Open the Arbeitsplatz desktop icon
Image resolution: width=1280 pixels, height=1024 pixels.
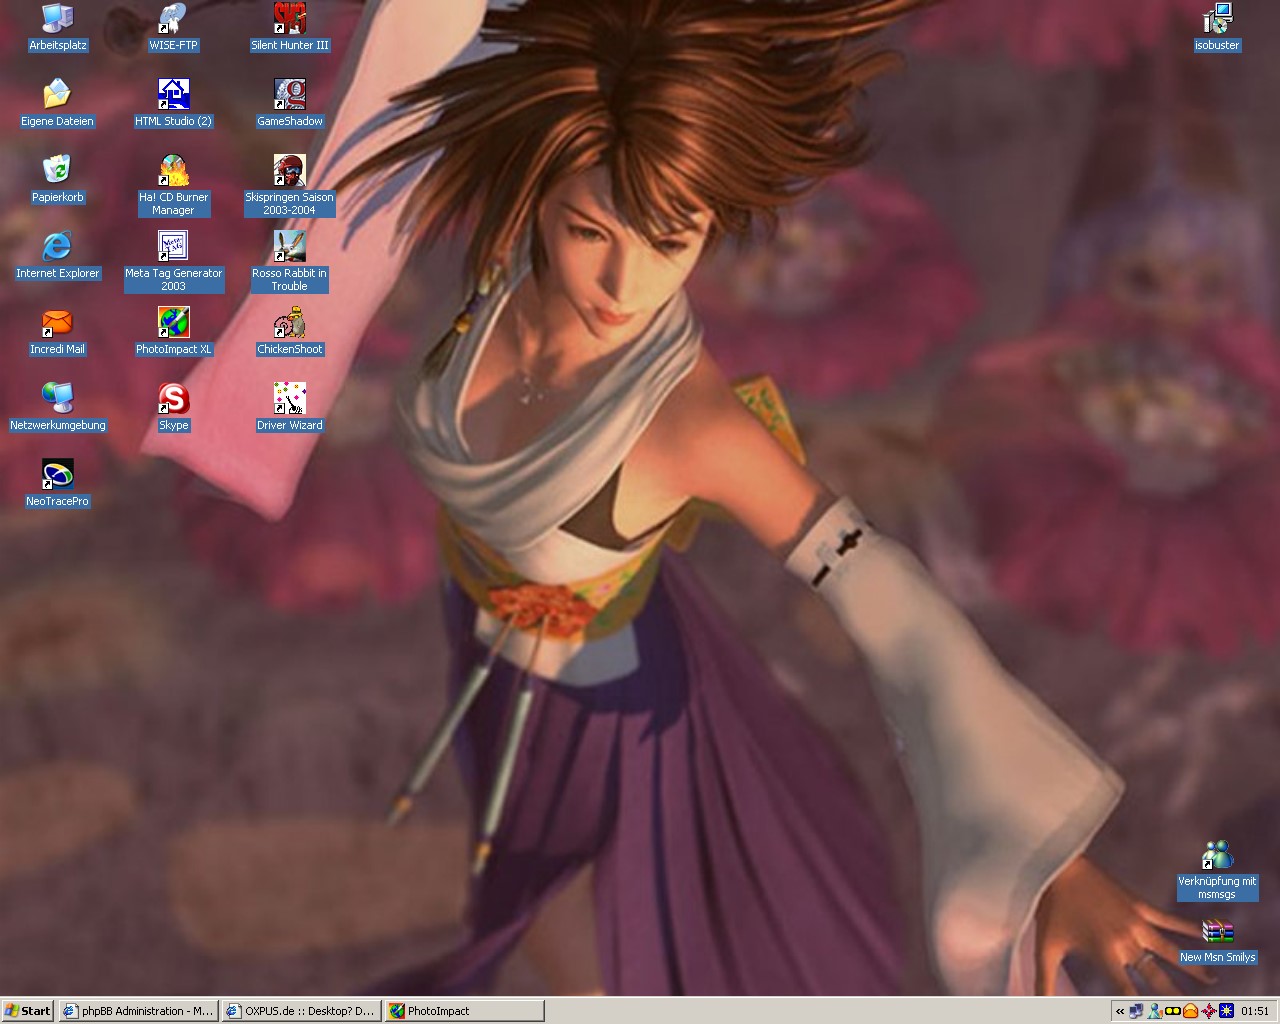click(x=58, y=18)
